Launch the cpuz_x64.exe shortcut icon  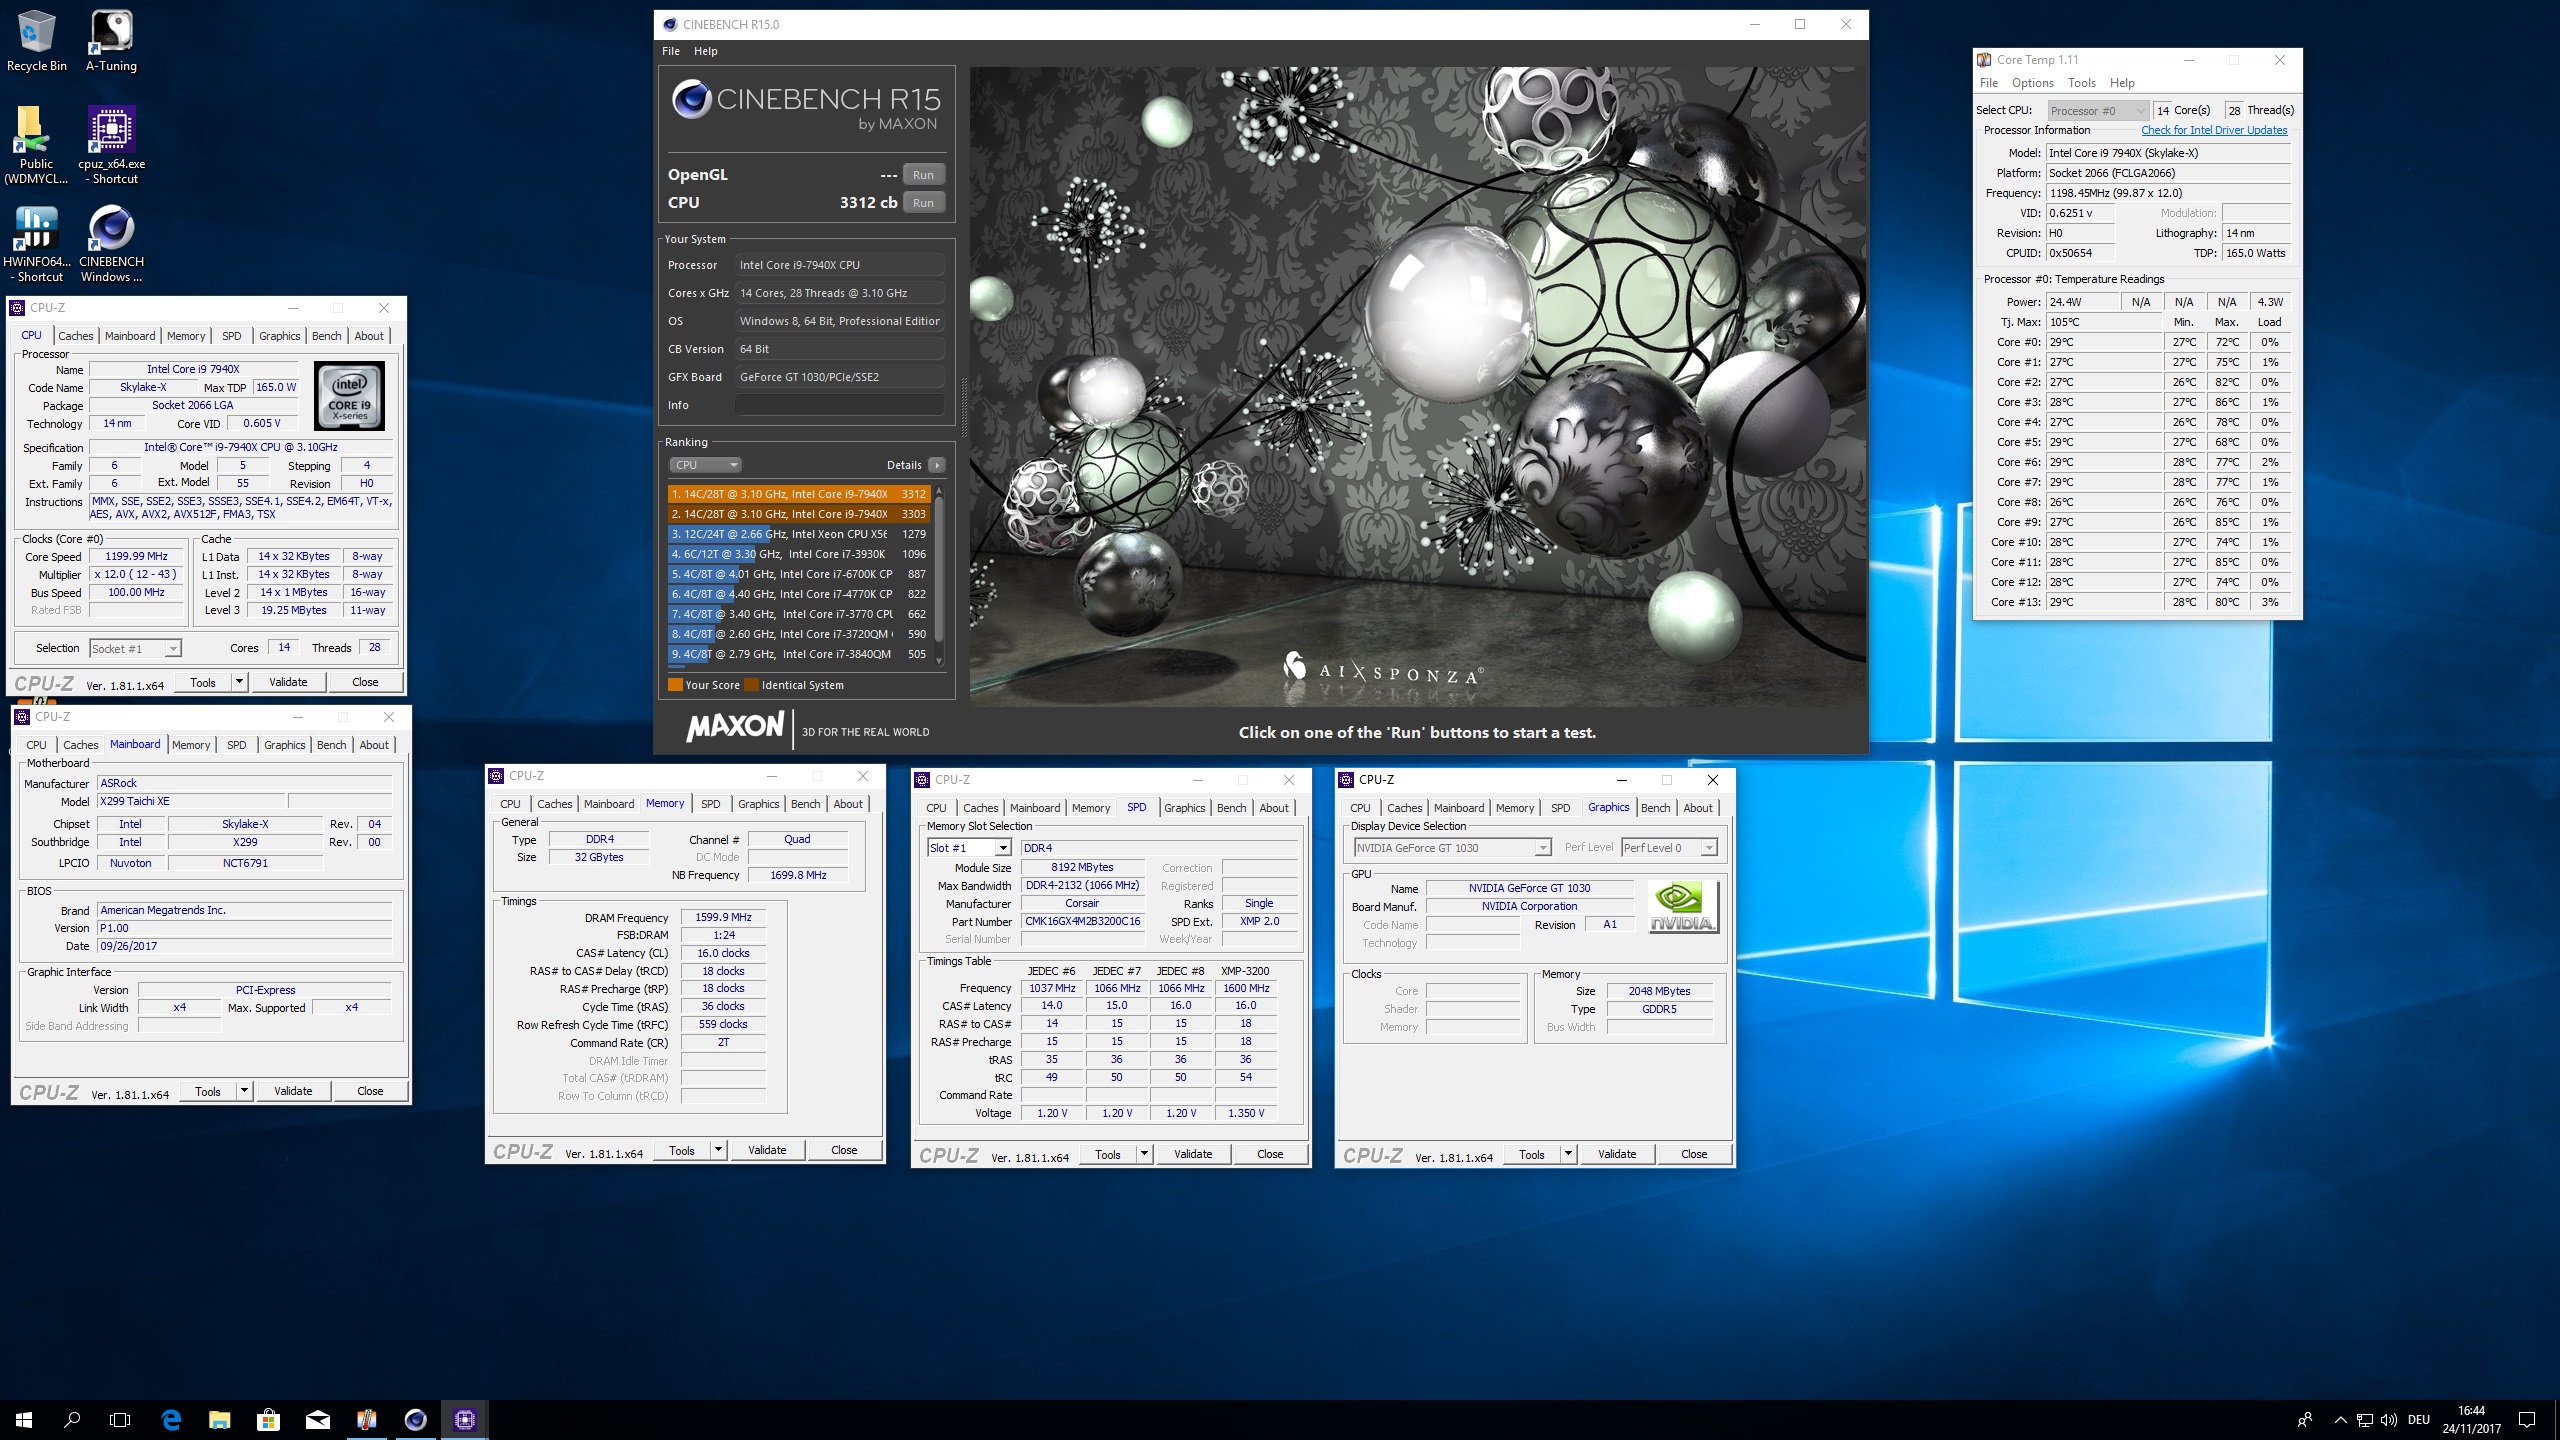click(x=111, y=146)
